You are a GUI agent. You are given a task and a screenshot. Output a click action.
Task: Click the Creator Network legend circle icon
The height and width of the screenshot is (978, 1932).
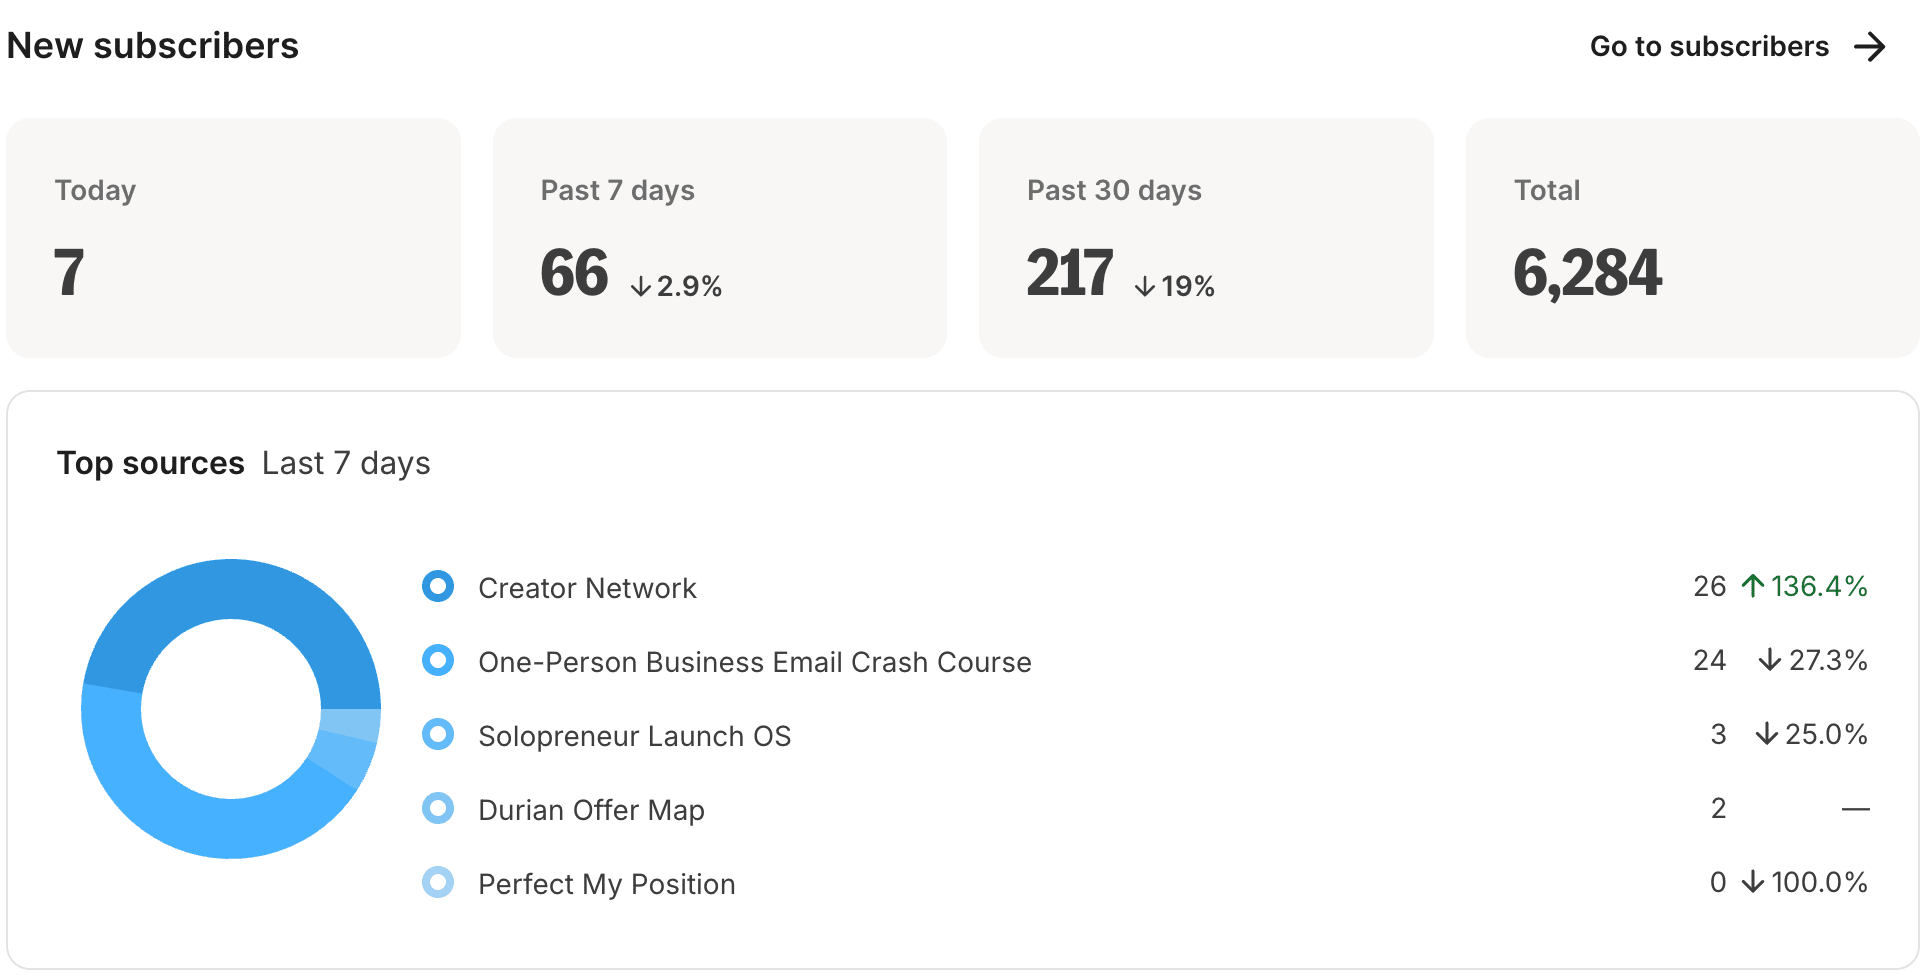[x=438, y=586]
